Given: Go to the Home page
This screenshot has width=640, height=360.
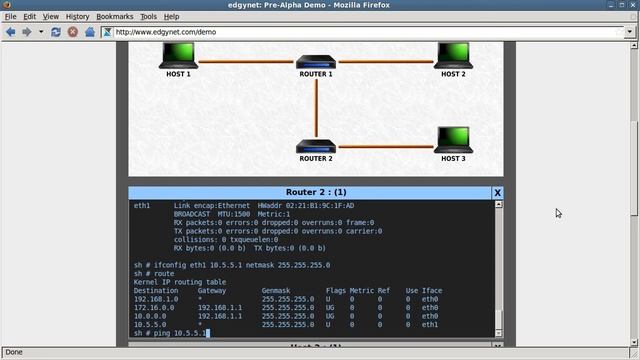Looking at the screenshot, I should tap(90, 32).
